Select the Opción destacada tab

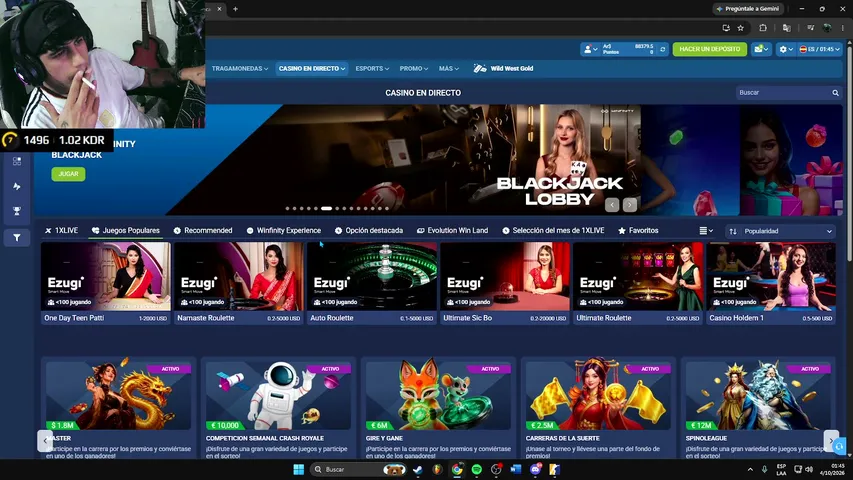pyautogui.click(x=369, y=231)
